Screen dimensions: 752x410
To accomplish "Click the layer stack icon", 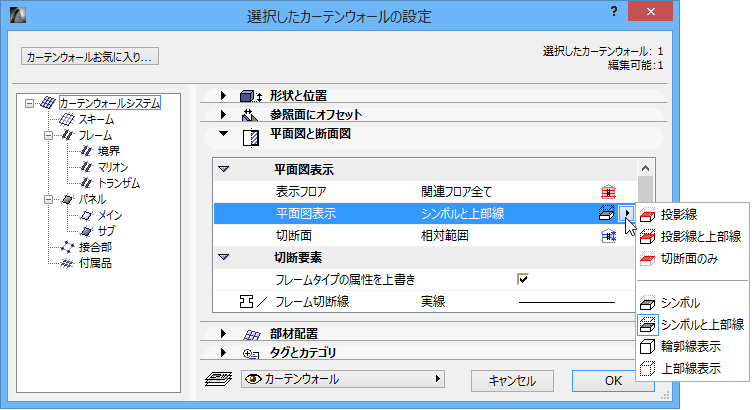I will pos(219,379).
